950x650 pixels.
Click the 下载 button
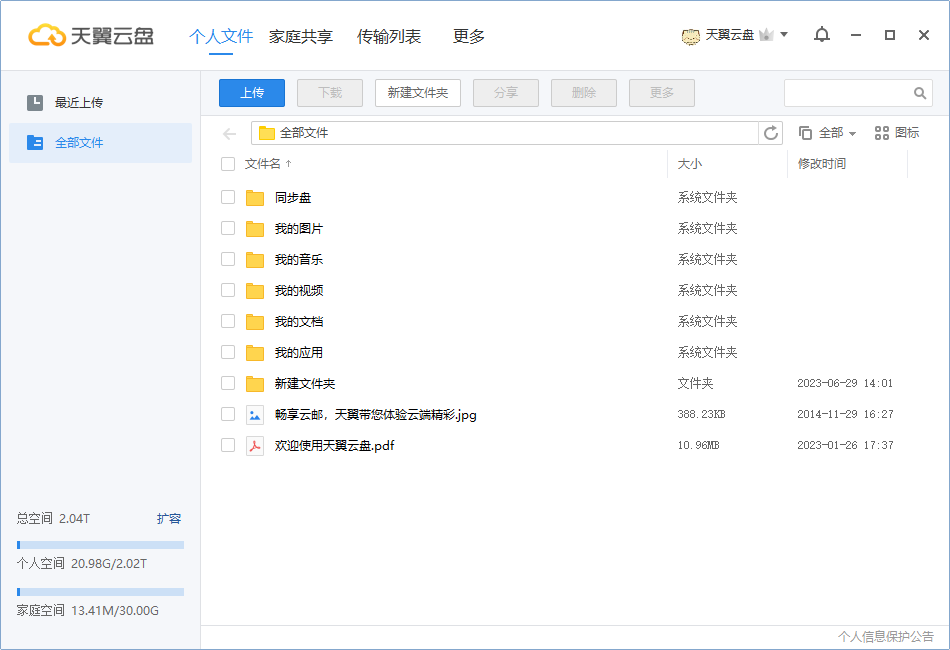pos(330,93)
